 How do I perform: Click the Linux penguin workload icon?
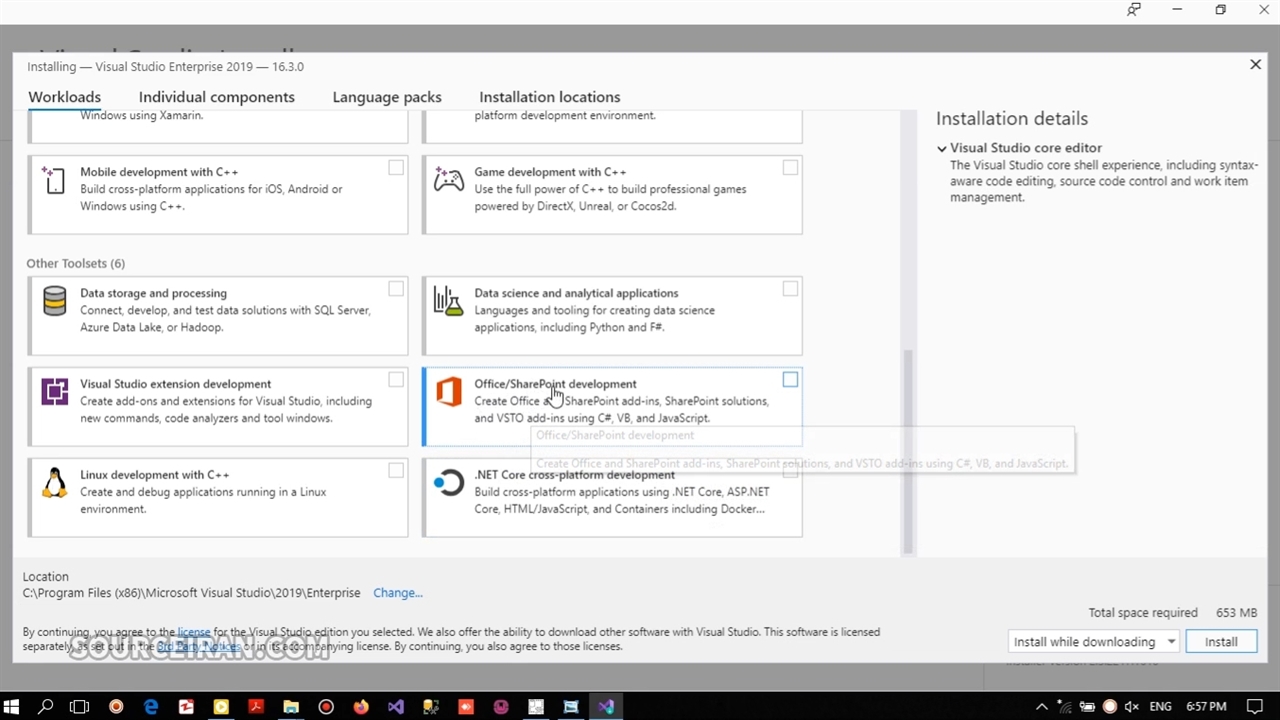pyautogui.click(x=54, y=483)
